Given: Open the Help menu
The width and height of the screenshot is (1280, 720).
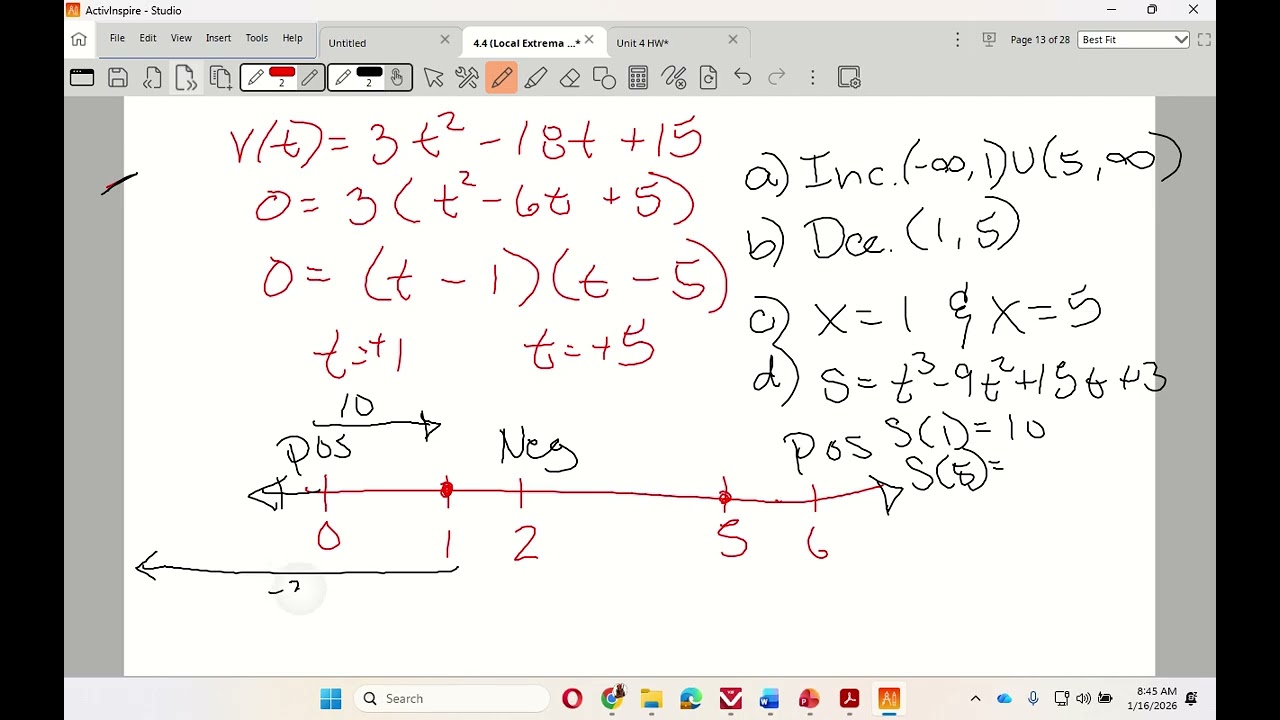Looking at the screenshot, I should 292,38.
